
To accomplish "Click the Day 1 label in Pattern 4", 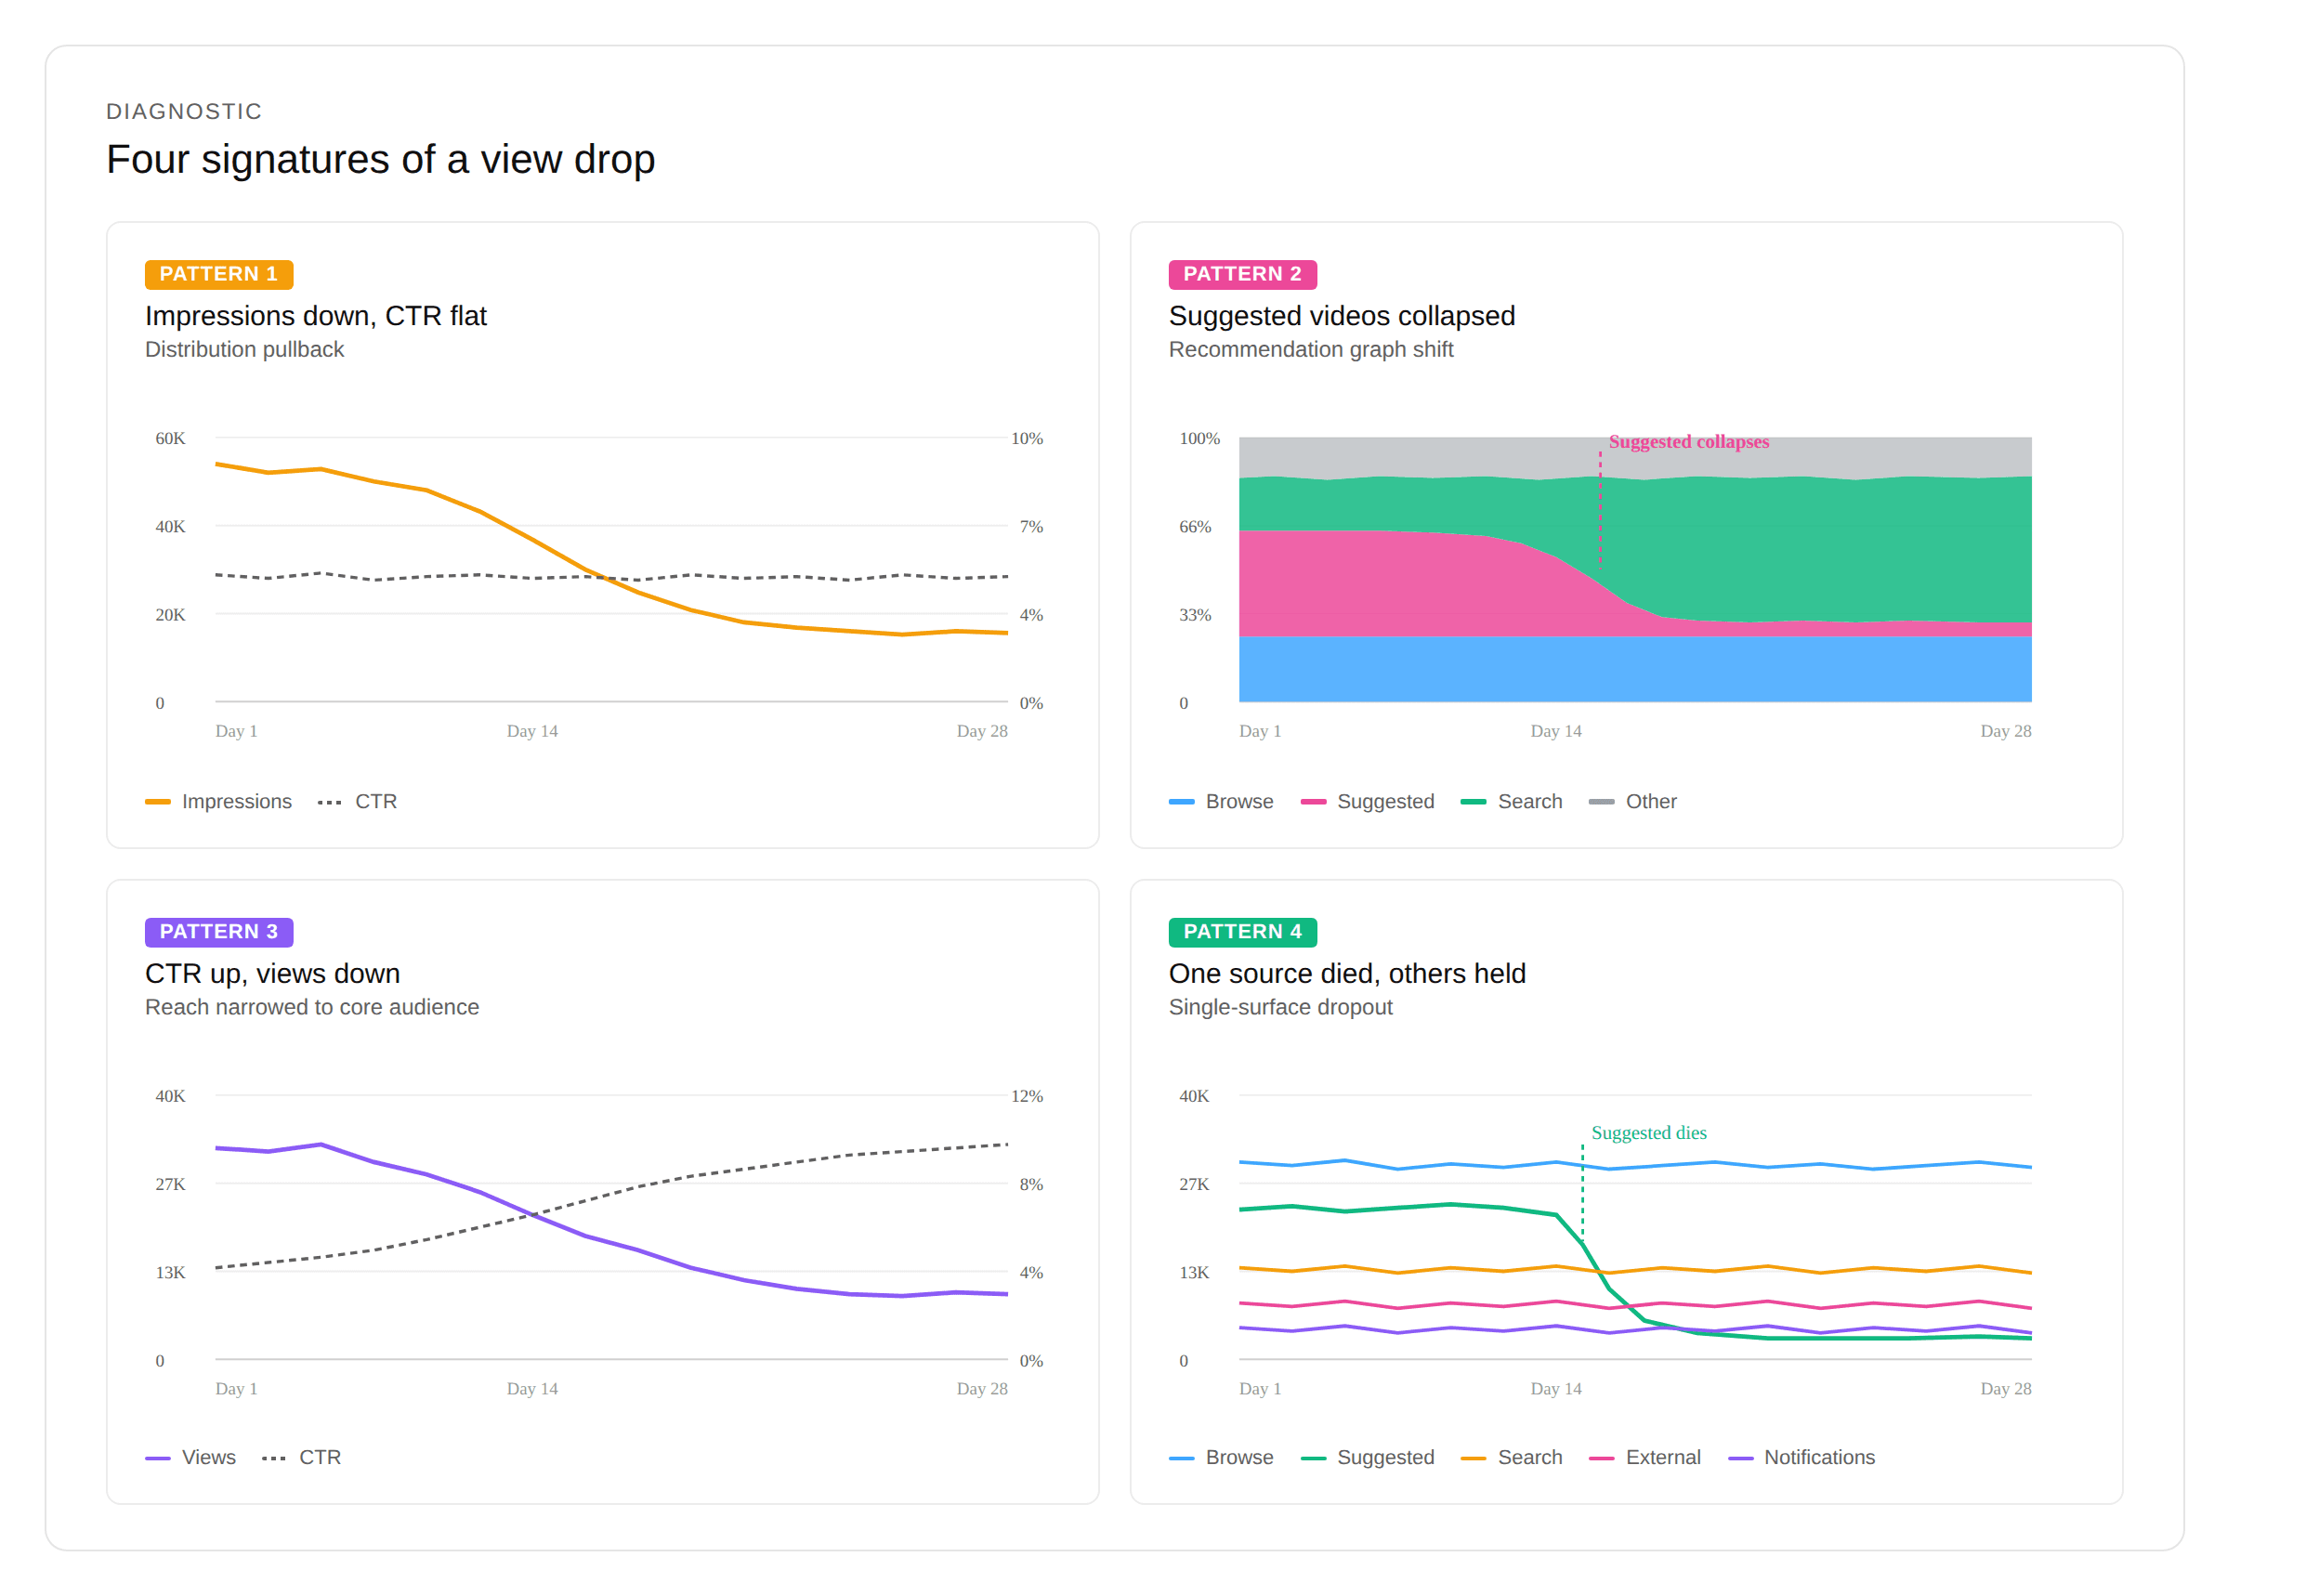I will pos(1260,1389).
